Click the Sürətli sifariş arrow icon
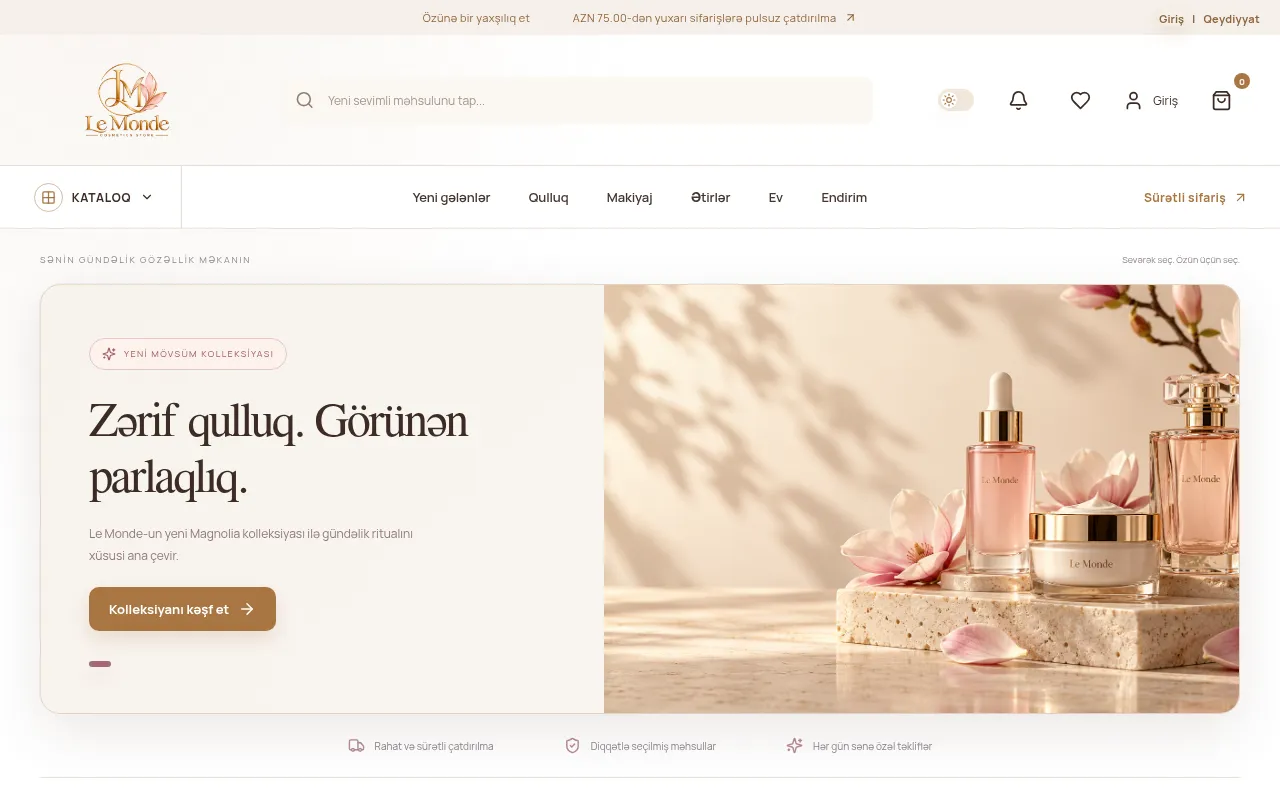Screen dimensions: 1280x800 (x=1240, y=197)
